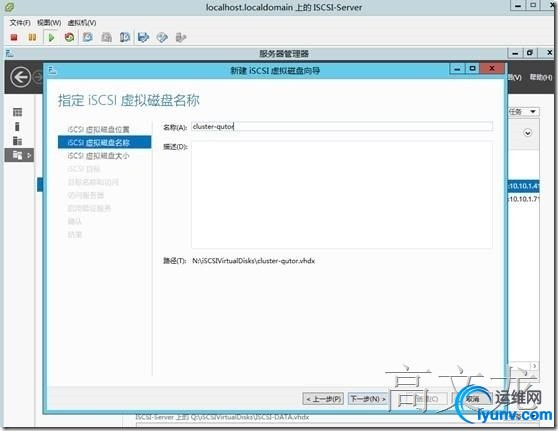The image size is (558, 431).
Task: Open the 视图(W) menu
Action: 49,23
